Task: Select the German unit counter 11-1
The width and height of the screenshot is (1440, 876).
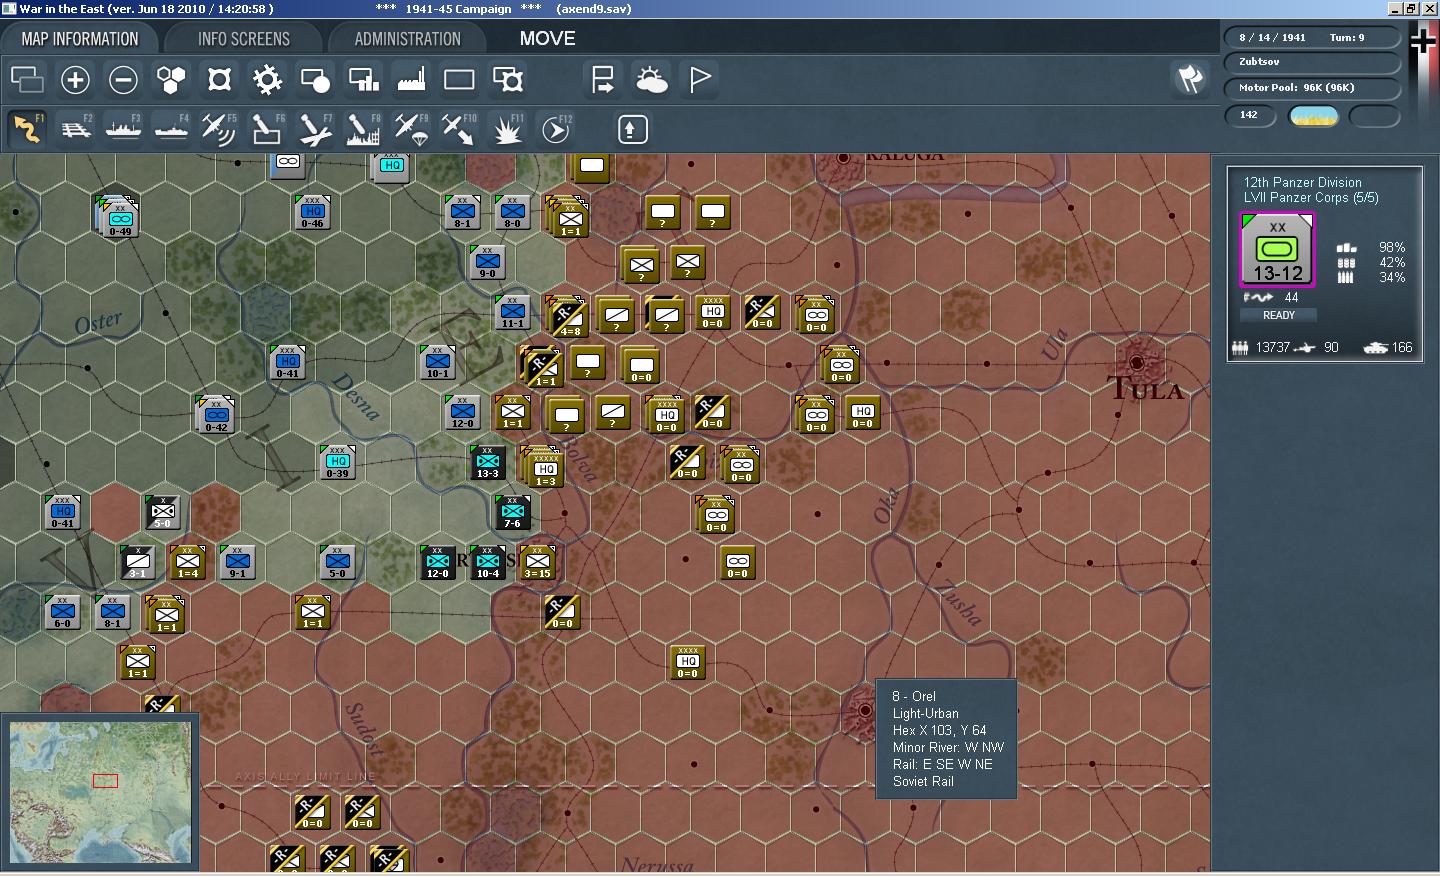Action: coord(512,312)
